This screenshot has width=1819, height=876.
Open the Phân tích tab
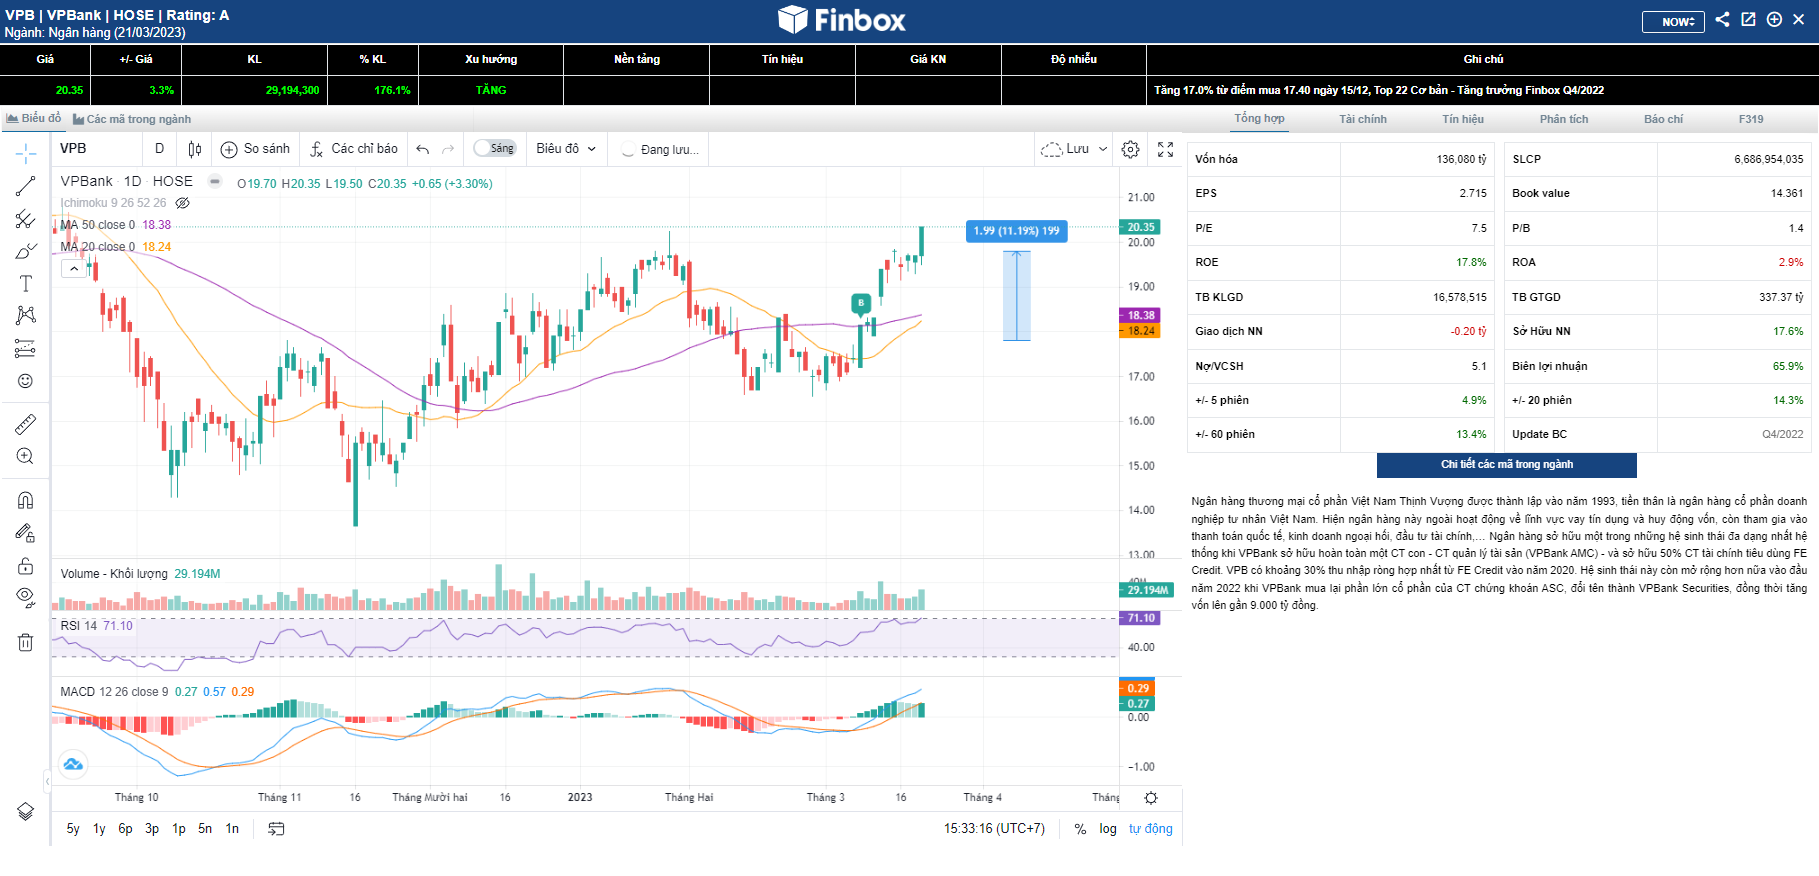(x=1564, y=119)
